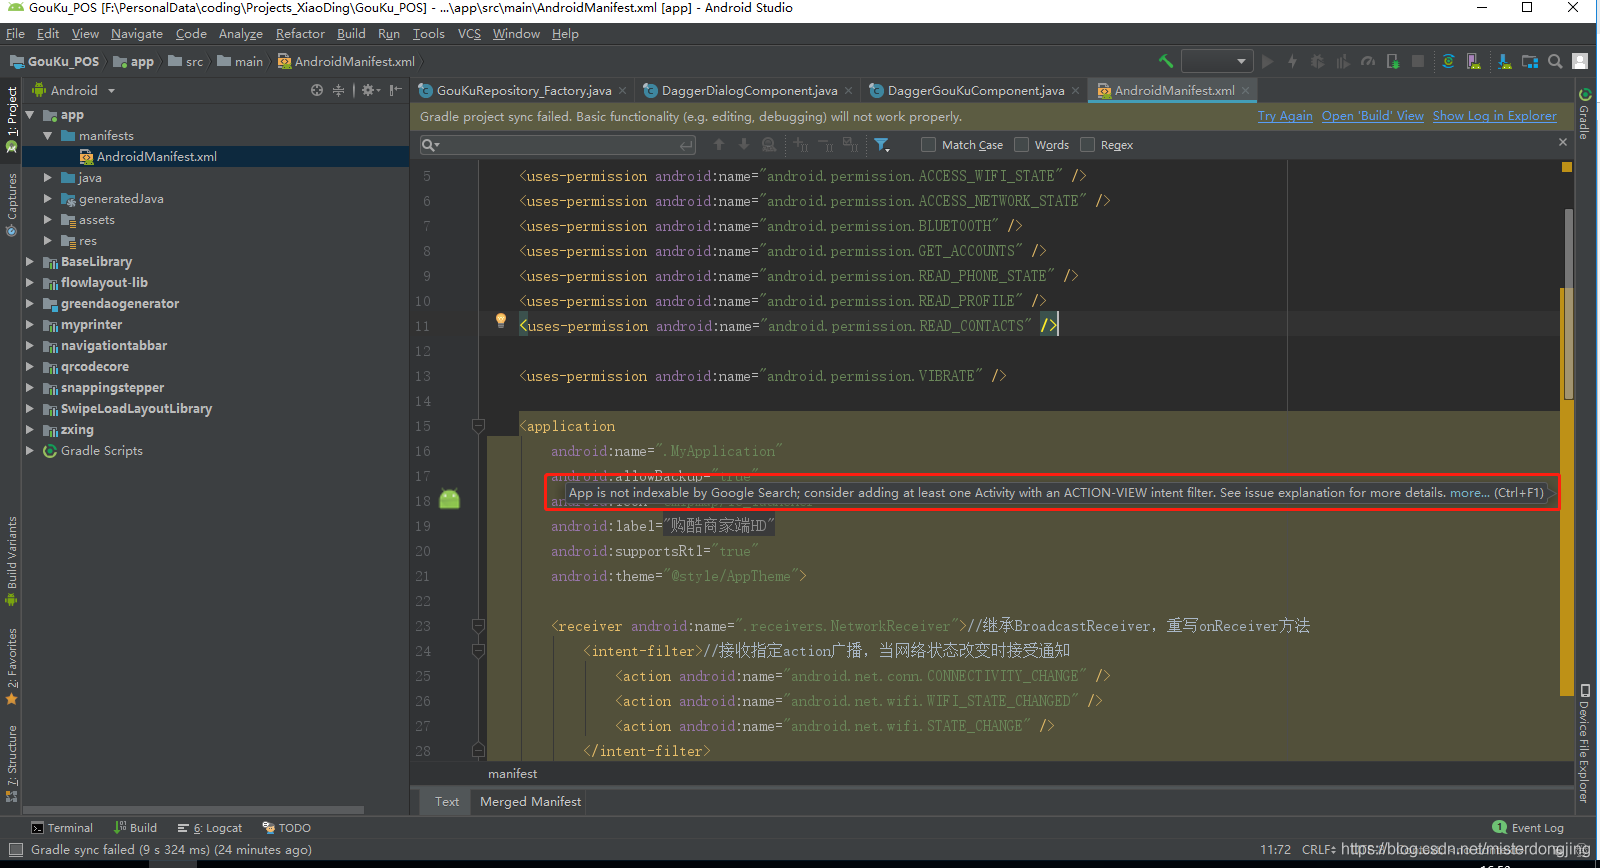Open the TODO tool window

point(287,828)
